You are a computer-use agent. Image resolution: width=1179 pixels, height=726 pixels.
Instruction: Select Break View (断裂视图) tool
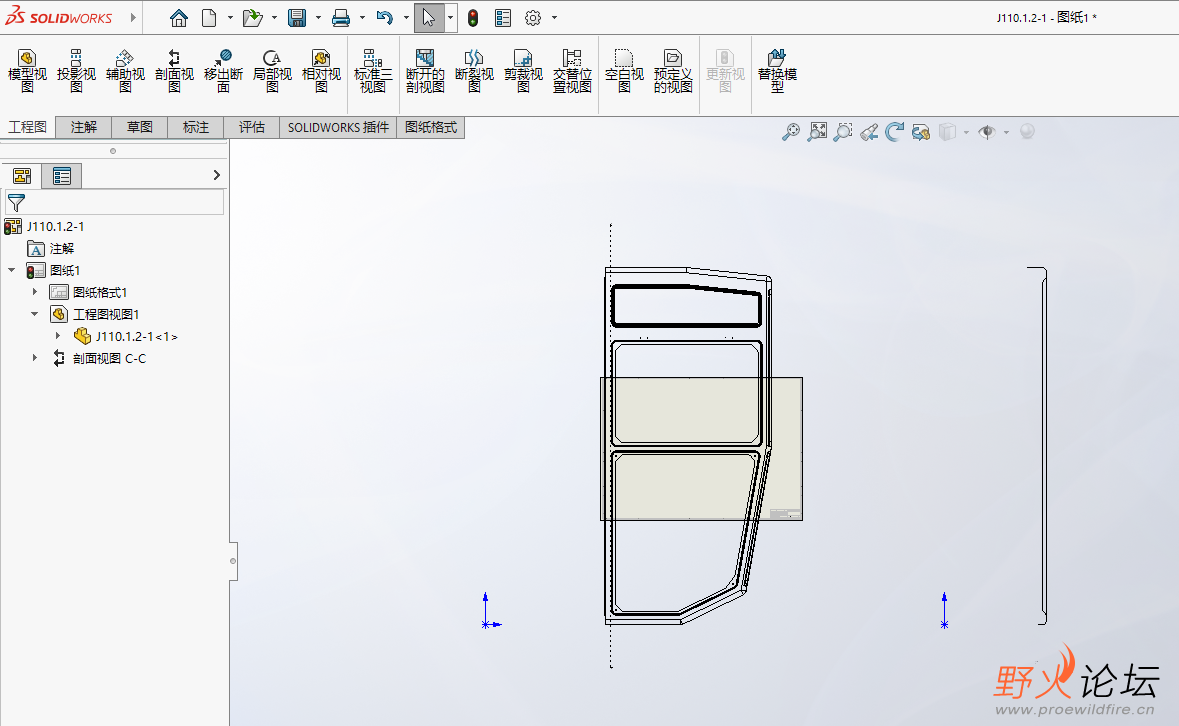(x=474, y=71)
